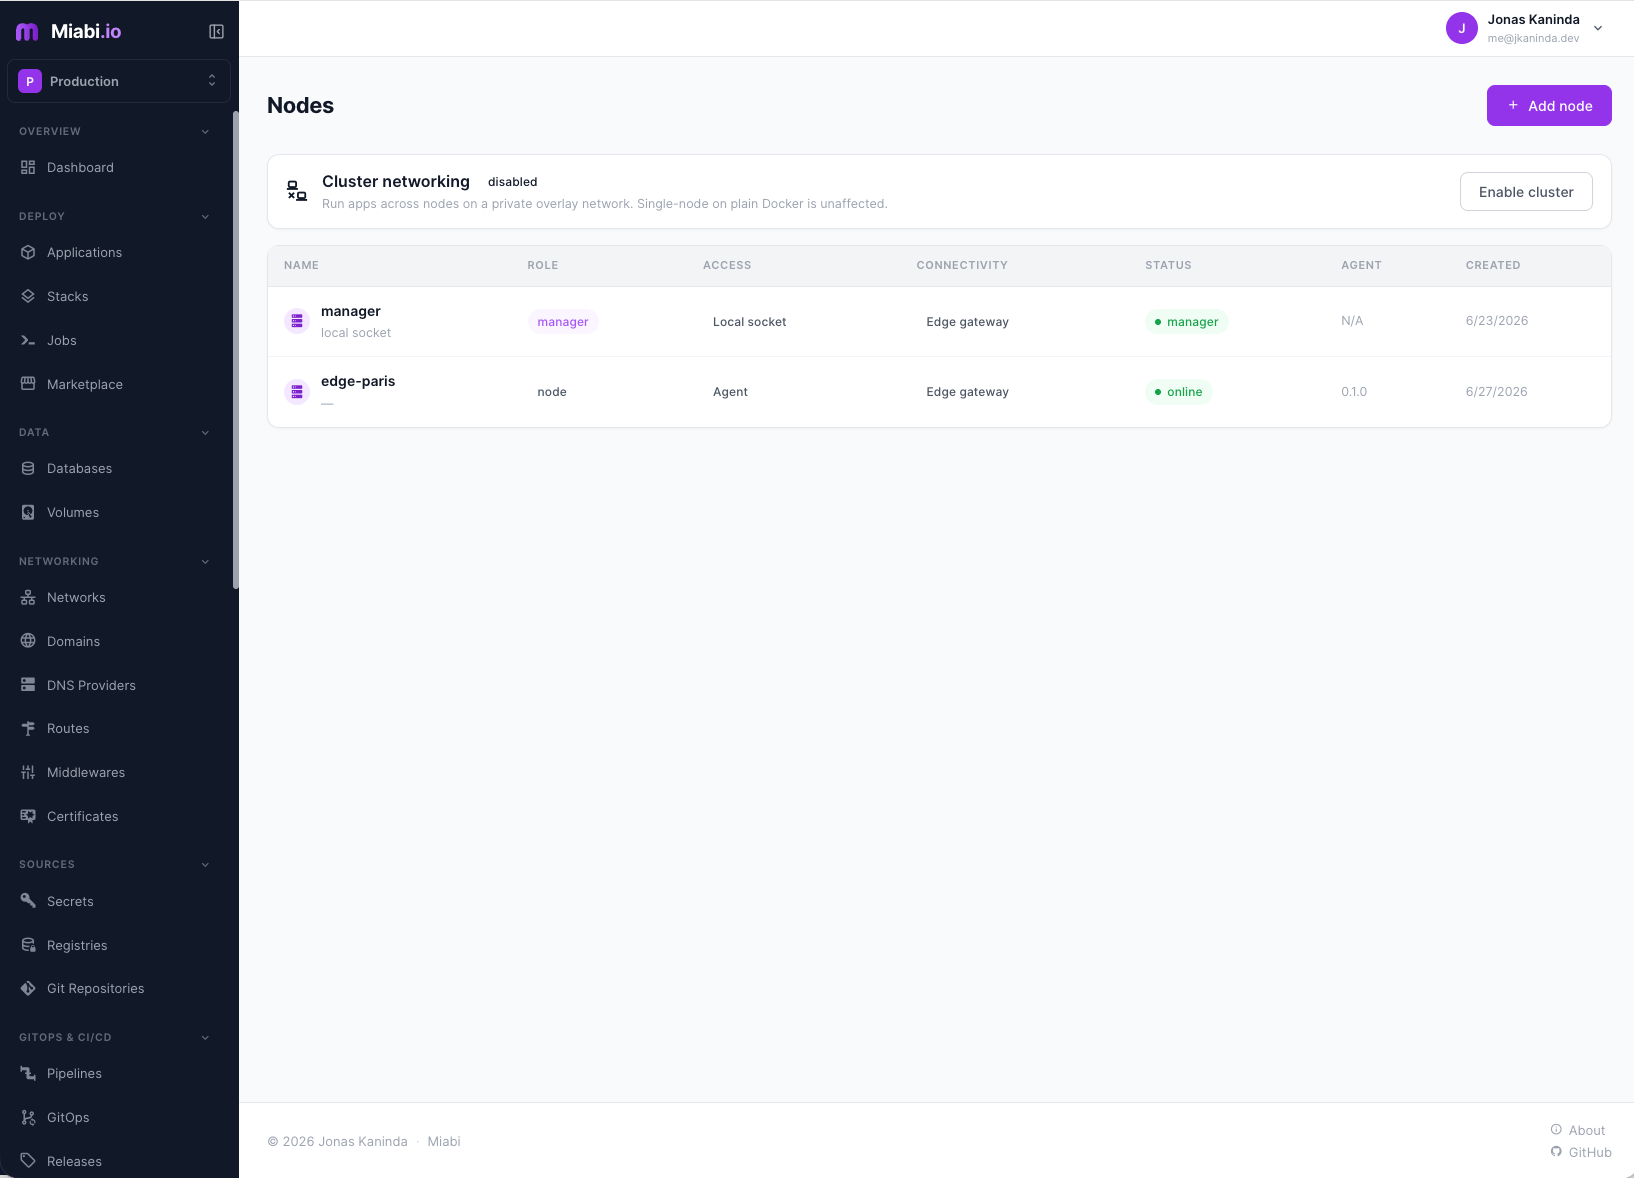1634x1178 pixels.
Task: Click the Add node button
Action: (1549, 106)
